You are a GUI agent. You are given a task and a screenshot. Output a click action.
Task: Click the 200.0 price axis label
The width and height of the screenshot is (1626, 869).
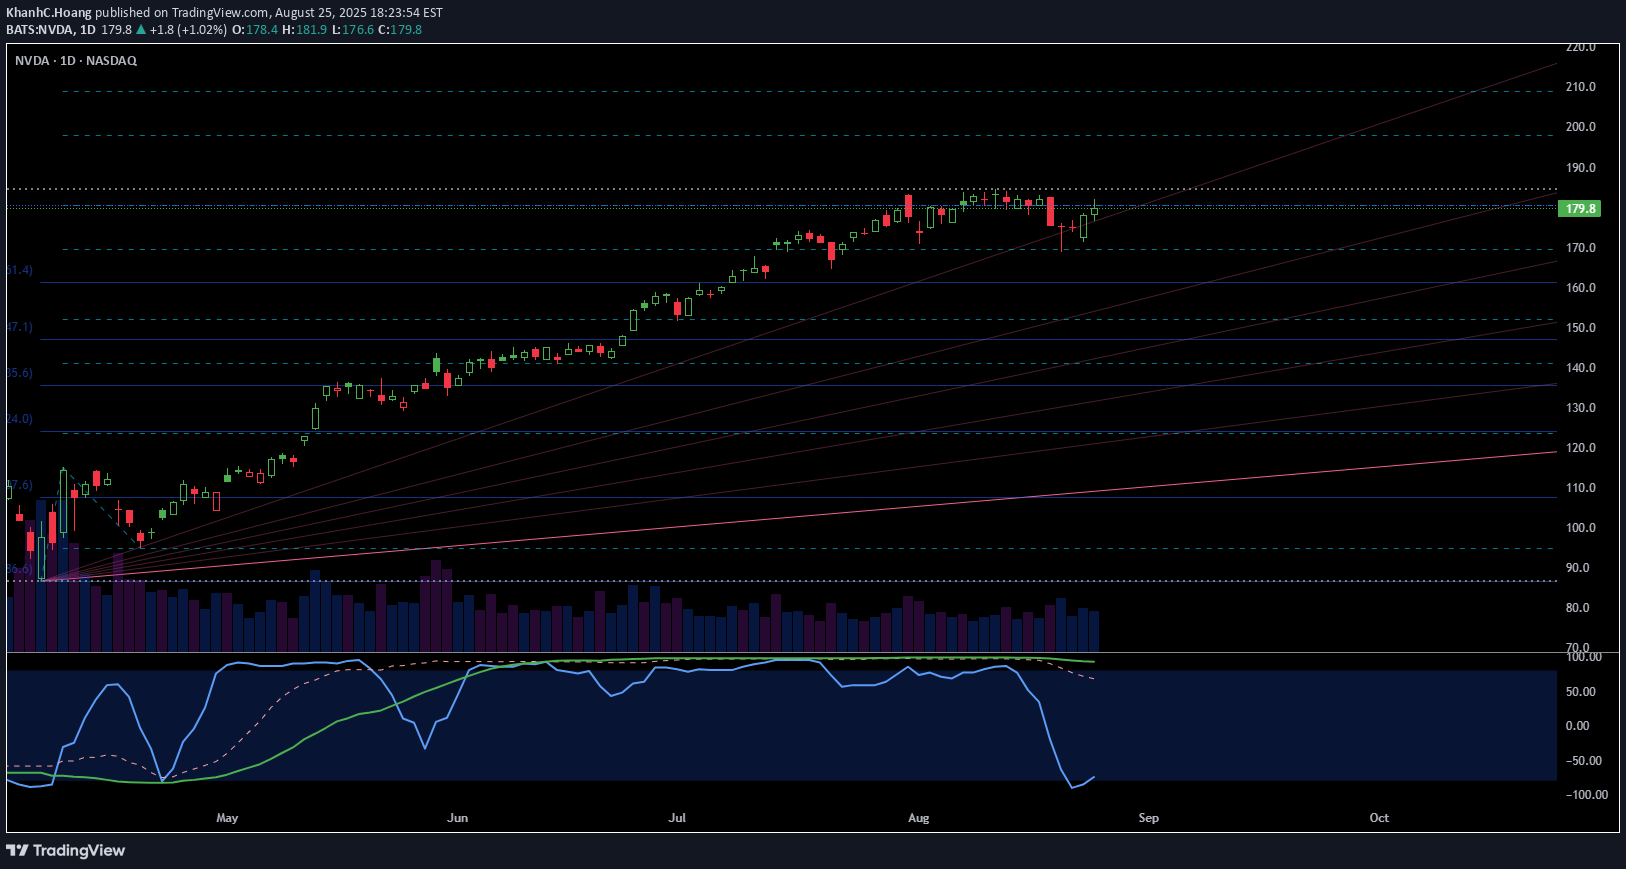coord(1581,127)
